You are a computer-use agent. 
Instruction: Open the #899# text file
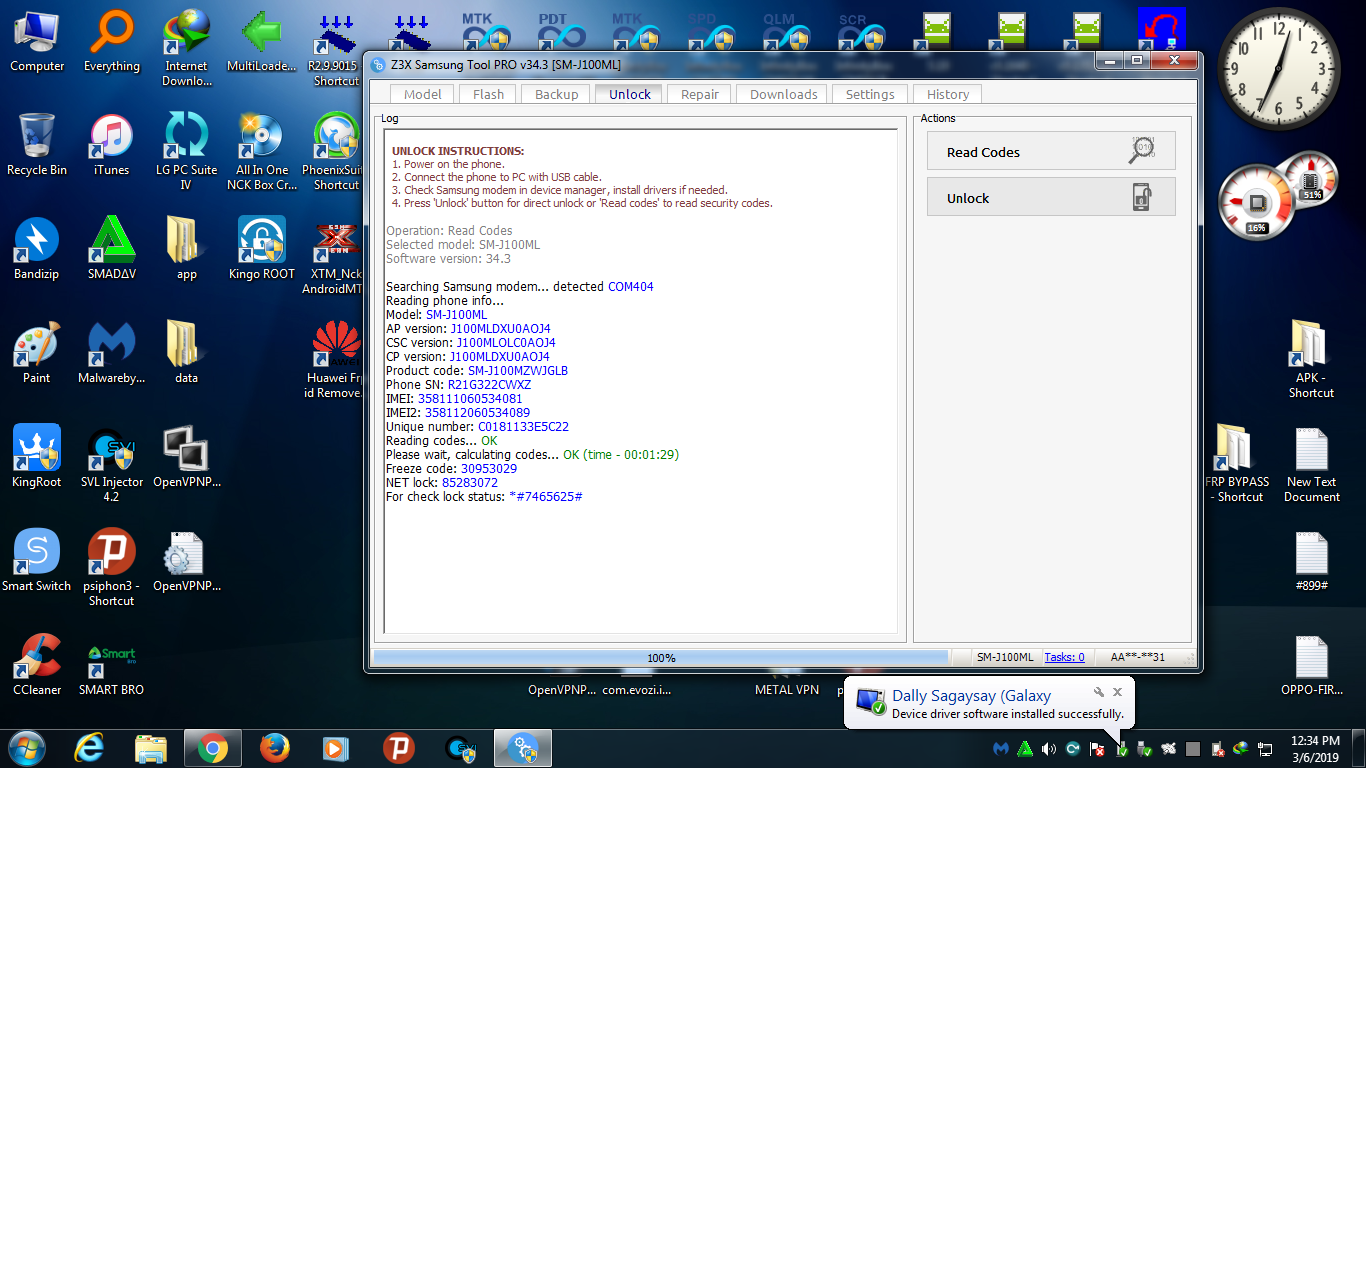coord(1311,562)
